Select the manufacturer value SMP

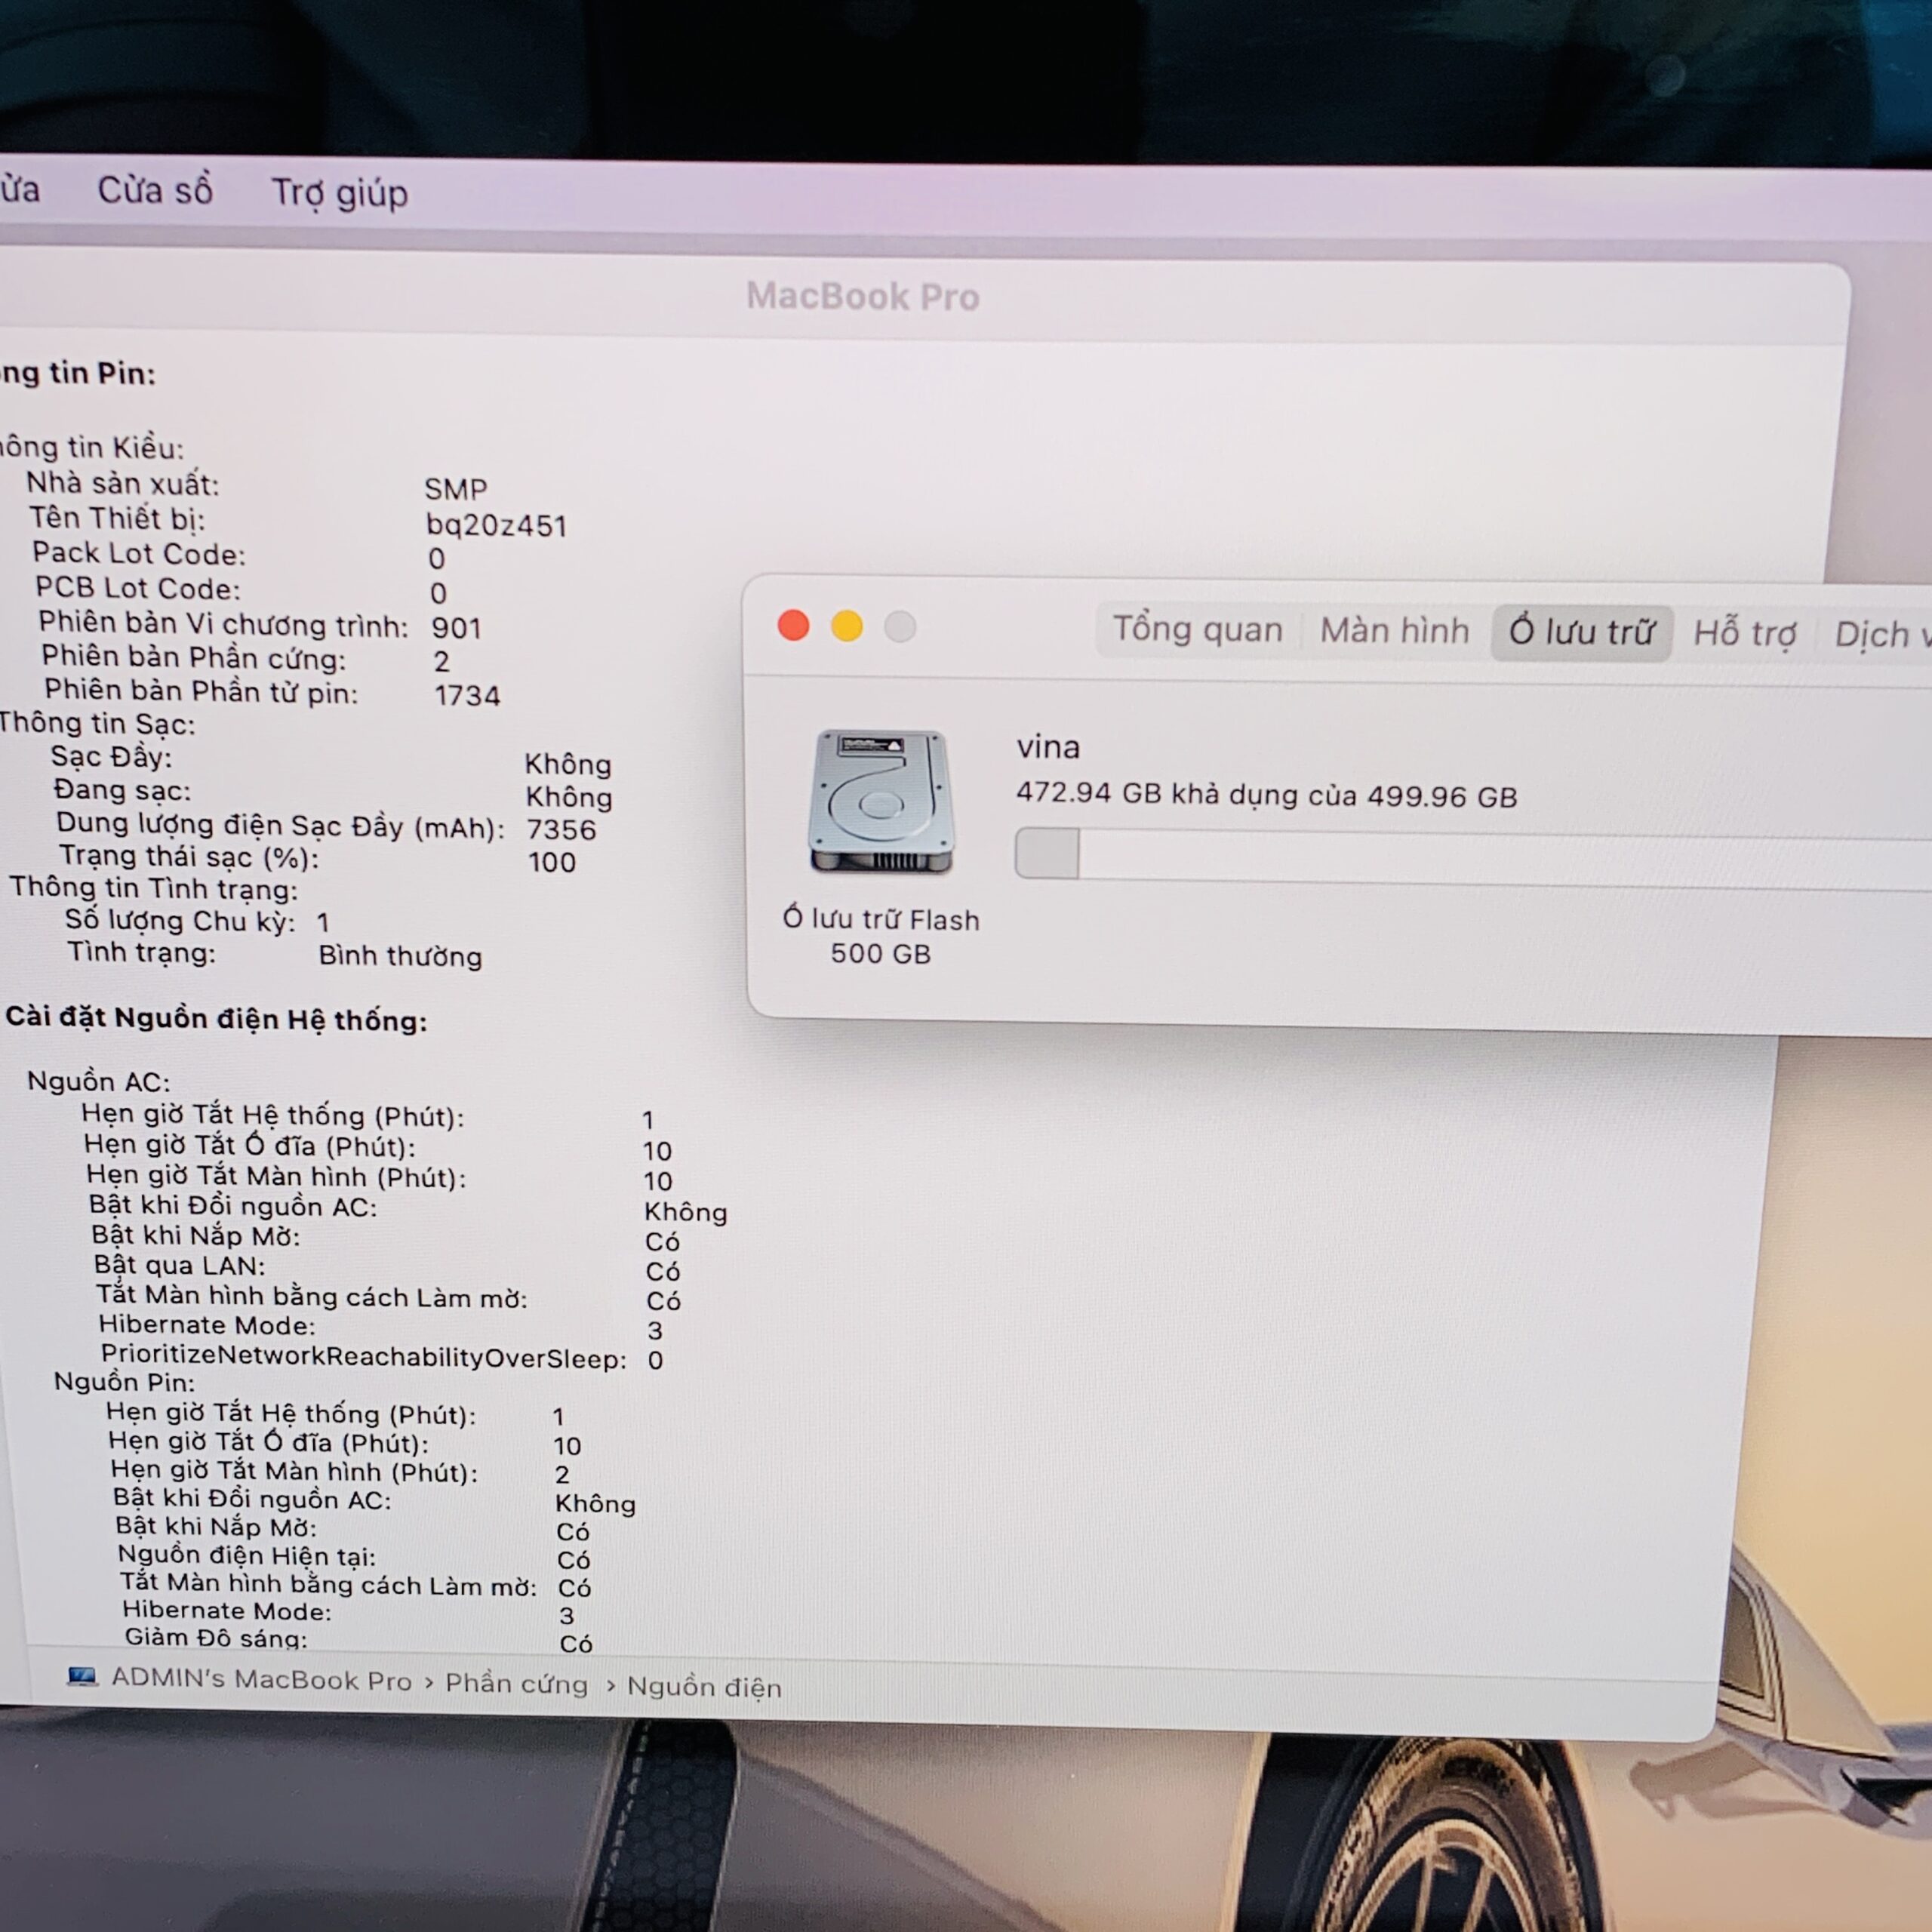tap(455, 489)
